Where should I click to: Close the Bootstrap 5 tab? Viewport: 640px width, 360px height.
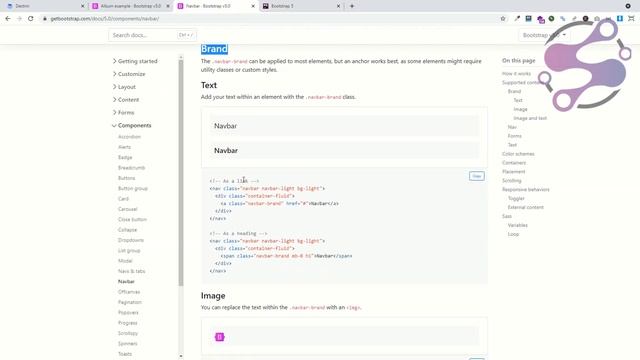[x=338, y=6]
